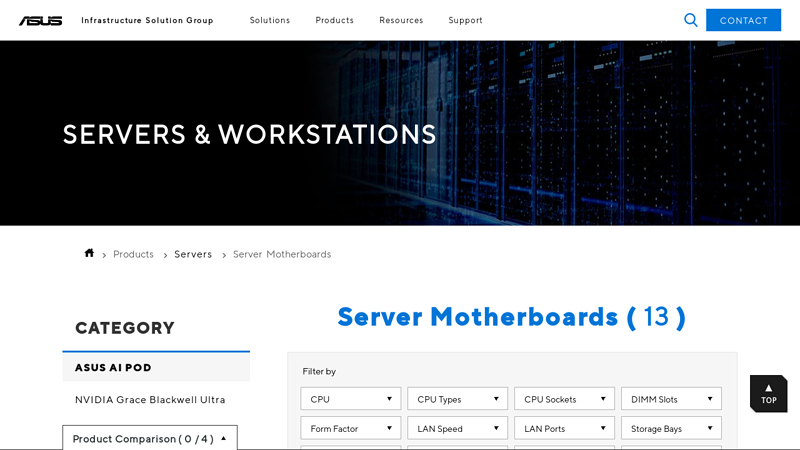Image resolution: width=800 pixels, height=450 pixels.
Task: Open the CPU filter dropdown
Action: pos(351,399)
